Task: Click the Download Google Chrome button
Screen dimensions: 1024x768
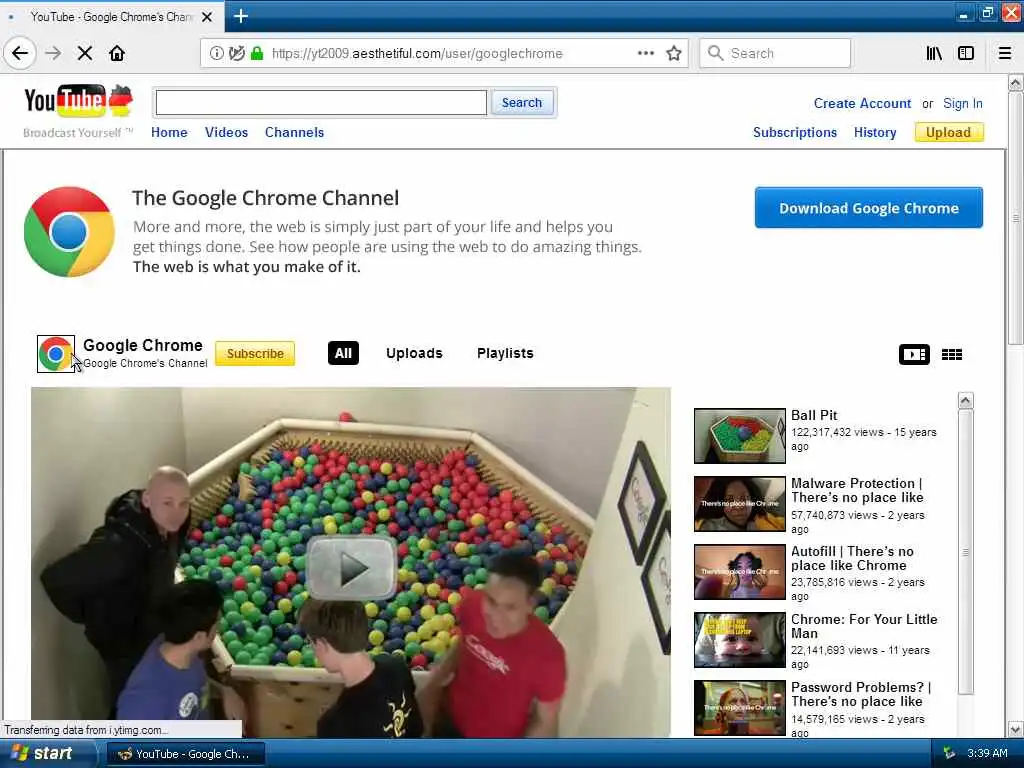Action: (x=869, y=208)
